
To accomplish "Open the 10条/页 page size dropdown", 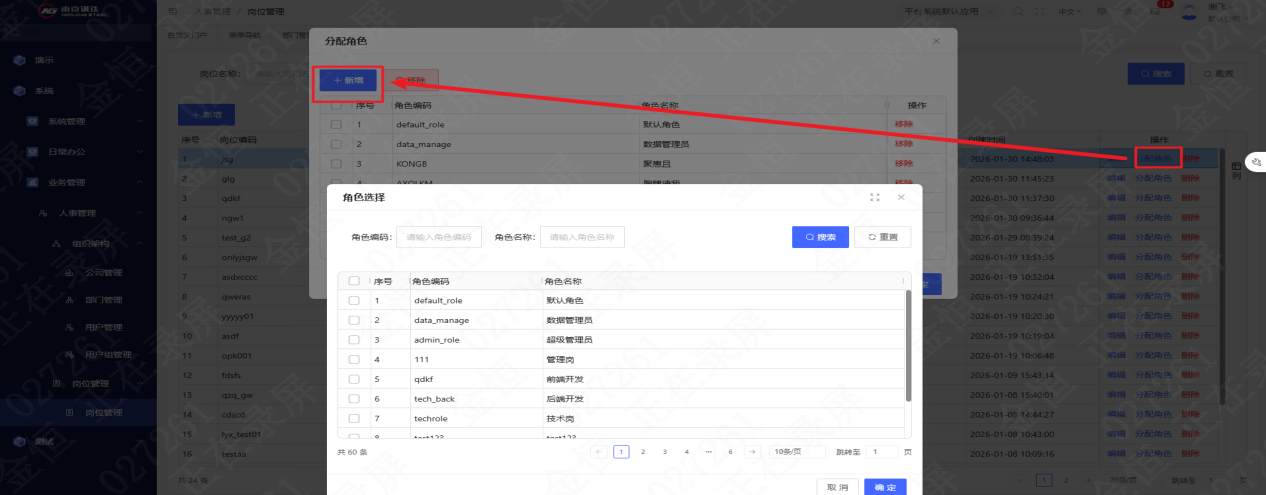I will pos(797,452).
